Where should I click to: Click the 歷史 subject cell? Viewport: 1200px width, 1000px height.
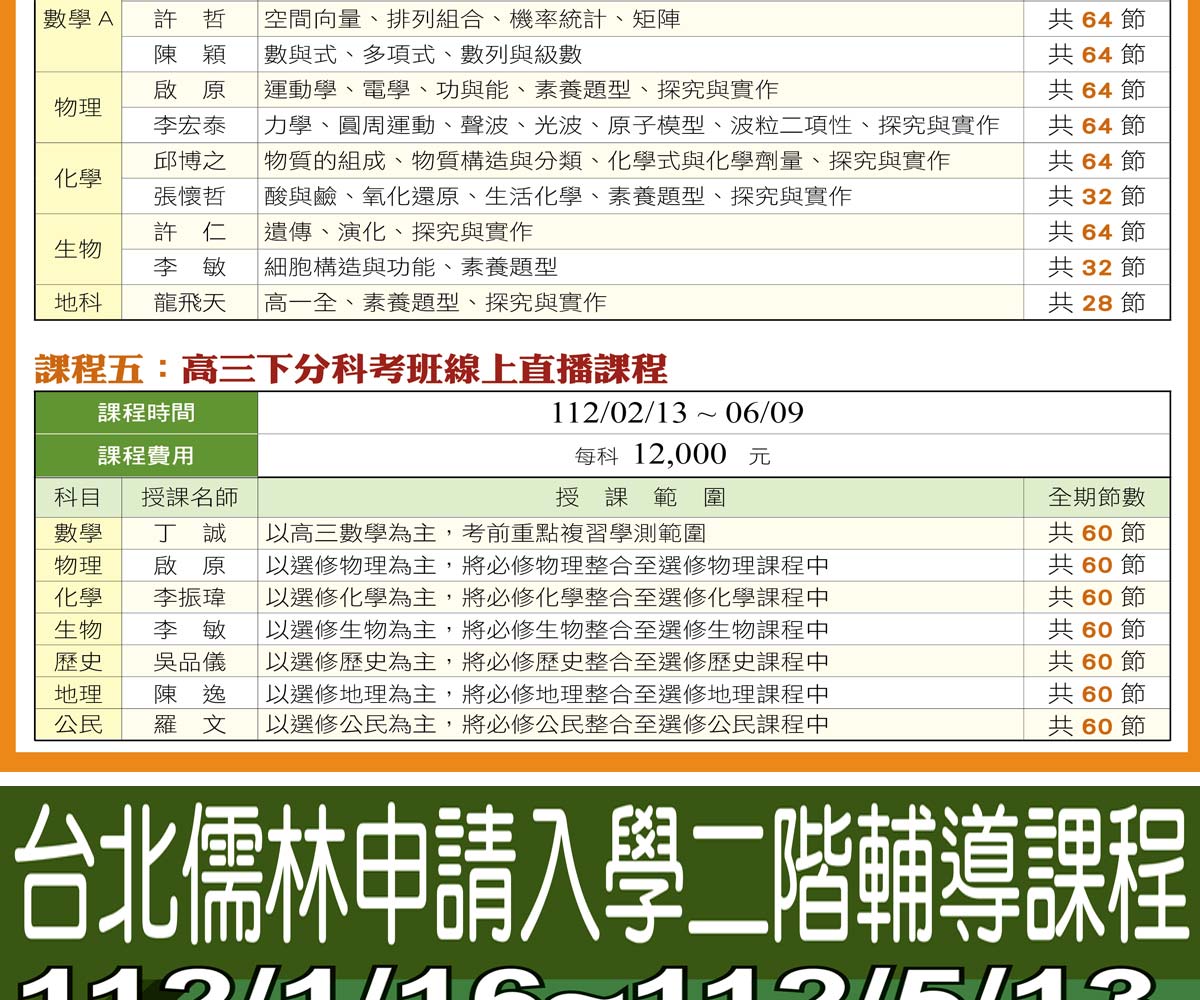pos(78,661)
